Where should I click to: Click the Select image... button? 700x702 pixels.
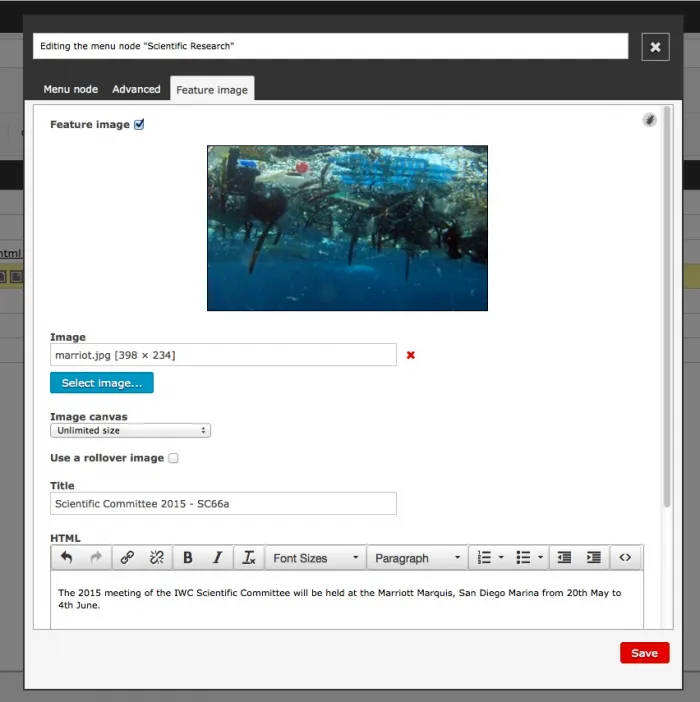pos(102,383)
